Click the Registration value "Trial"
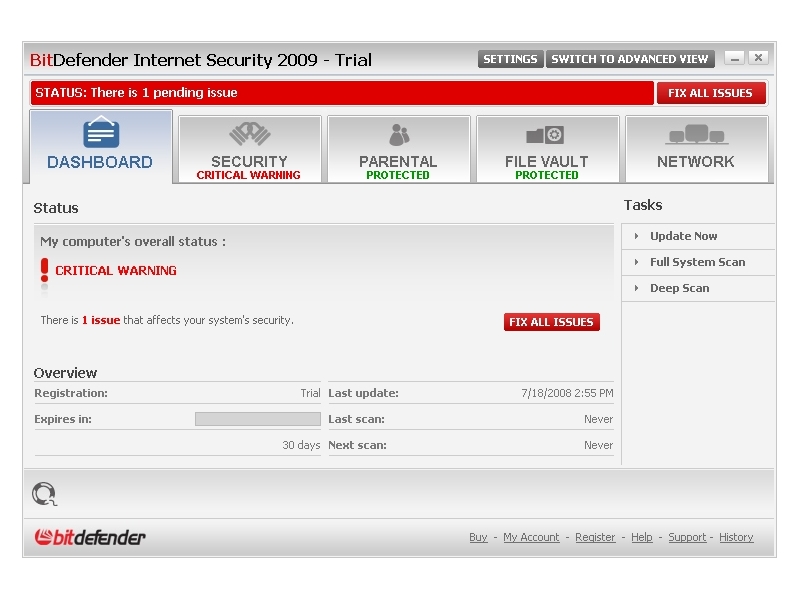This screenshot has width=800, height=600. coord(310,393)
